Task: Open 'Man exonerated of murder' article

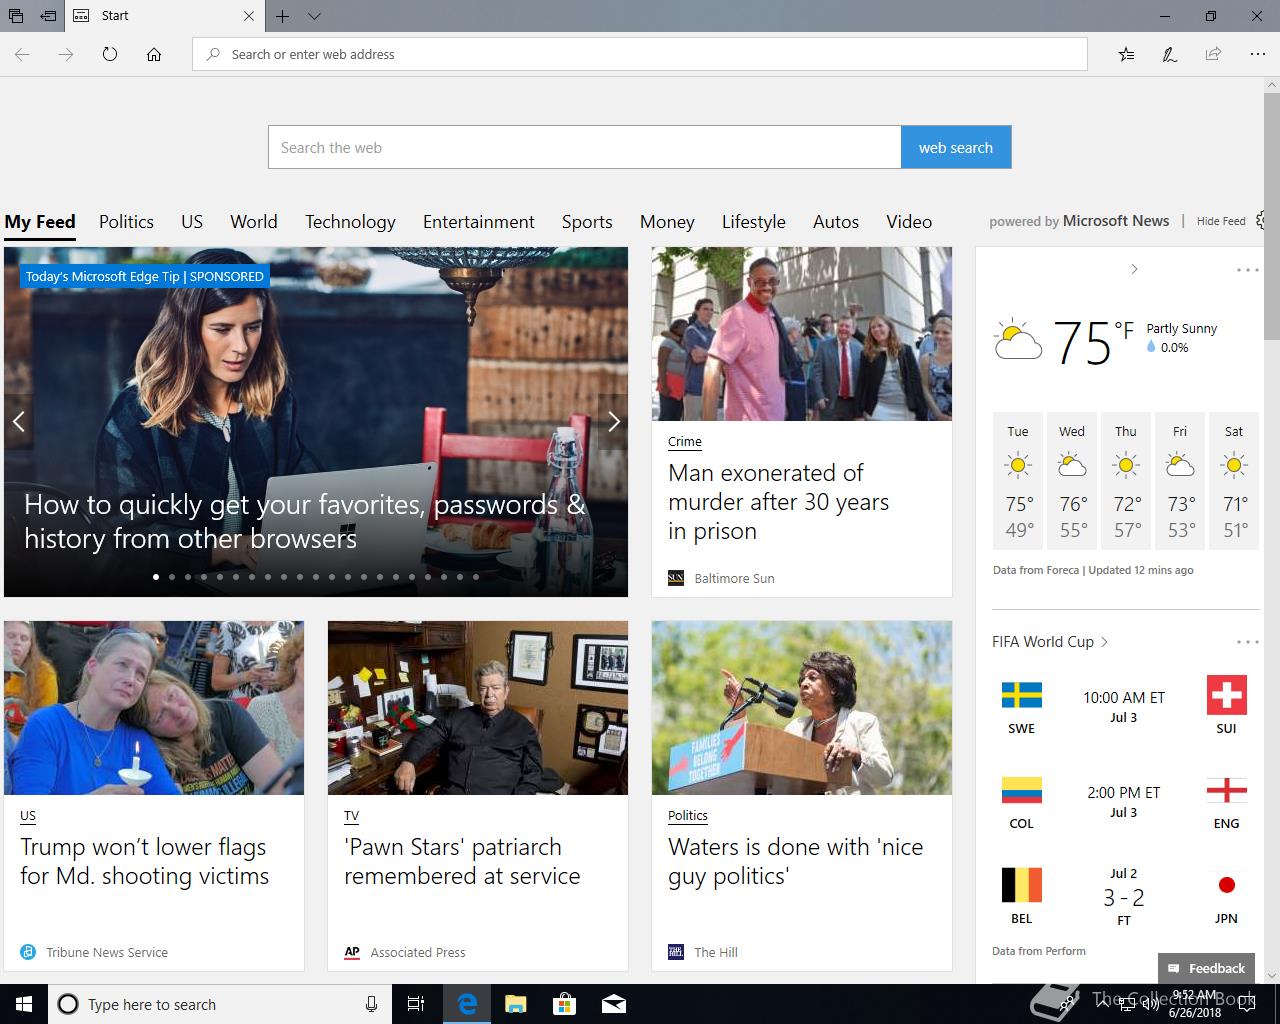Action: pos(779,502)
